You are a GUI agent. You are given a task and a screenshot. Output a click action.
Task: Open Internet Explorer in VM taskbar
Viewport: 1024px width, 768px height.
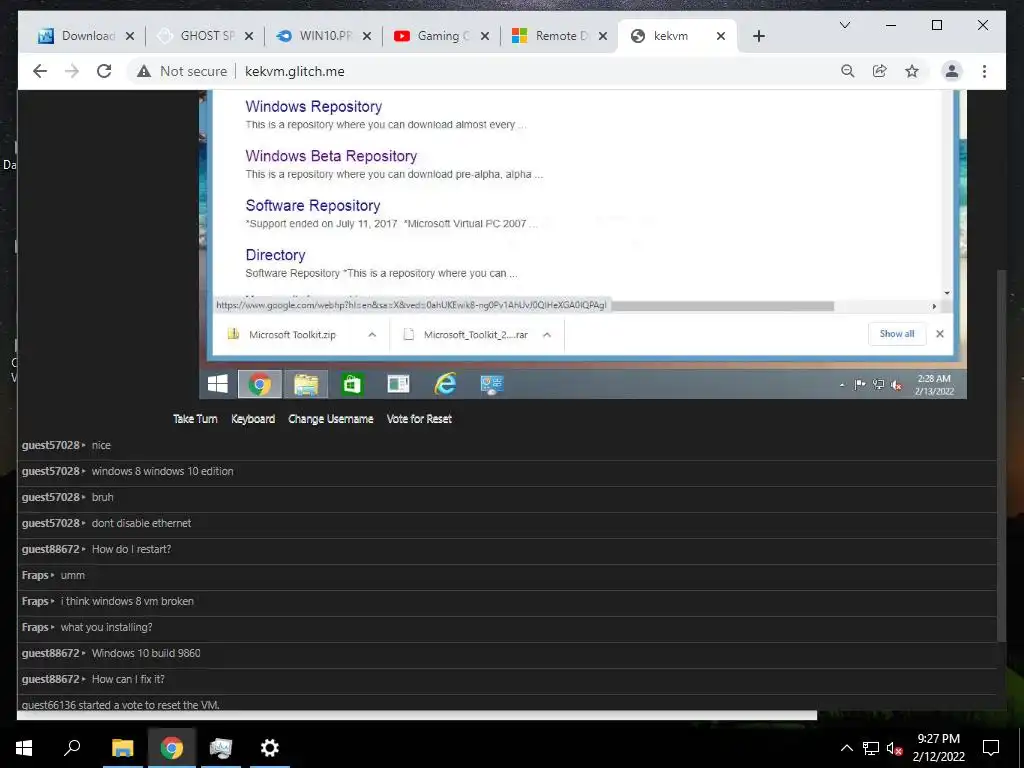point(445,384)
